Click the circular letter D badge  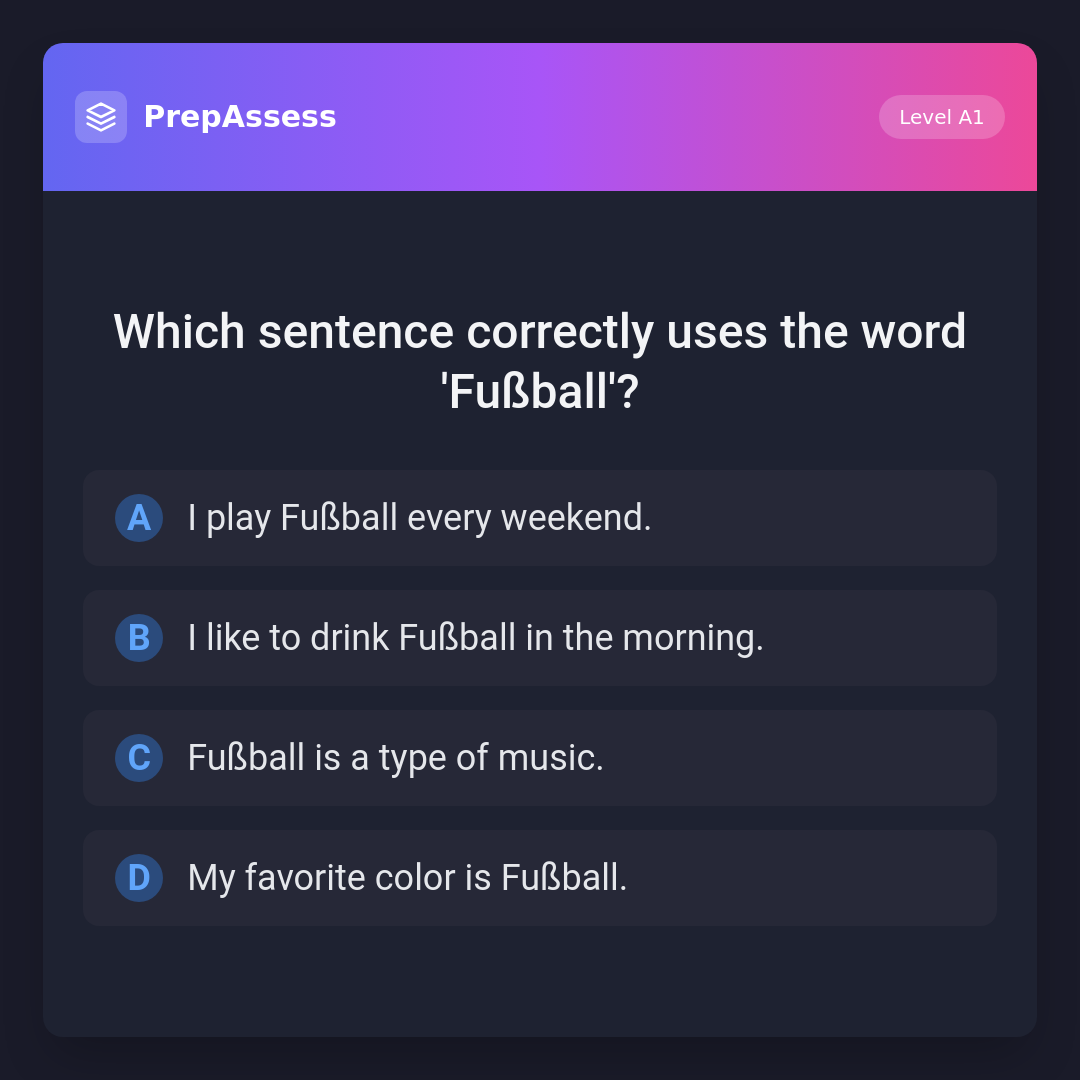coord(139,878)
